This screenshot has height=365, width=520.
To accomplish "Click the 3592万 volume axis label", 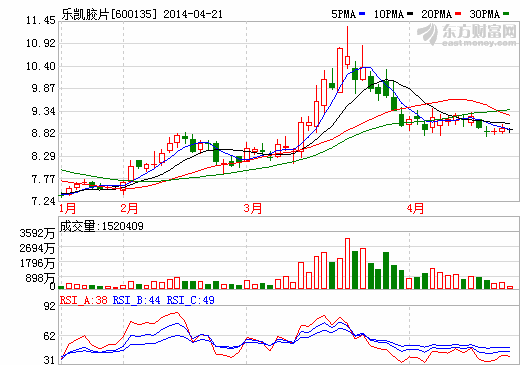I will click(x=37, y=233).
